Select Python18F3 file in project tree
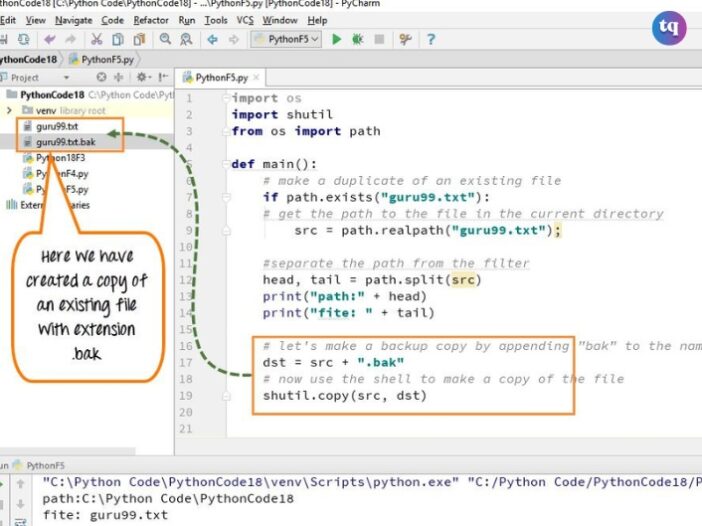702x526 pixels. pyautogui.click(x=60, y=158)
